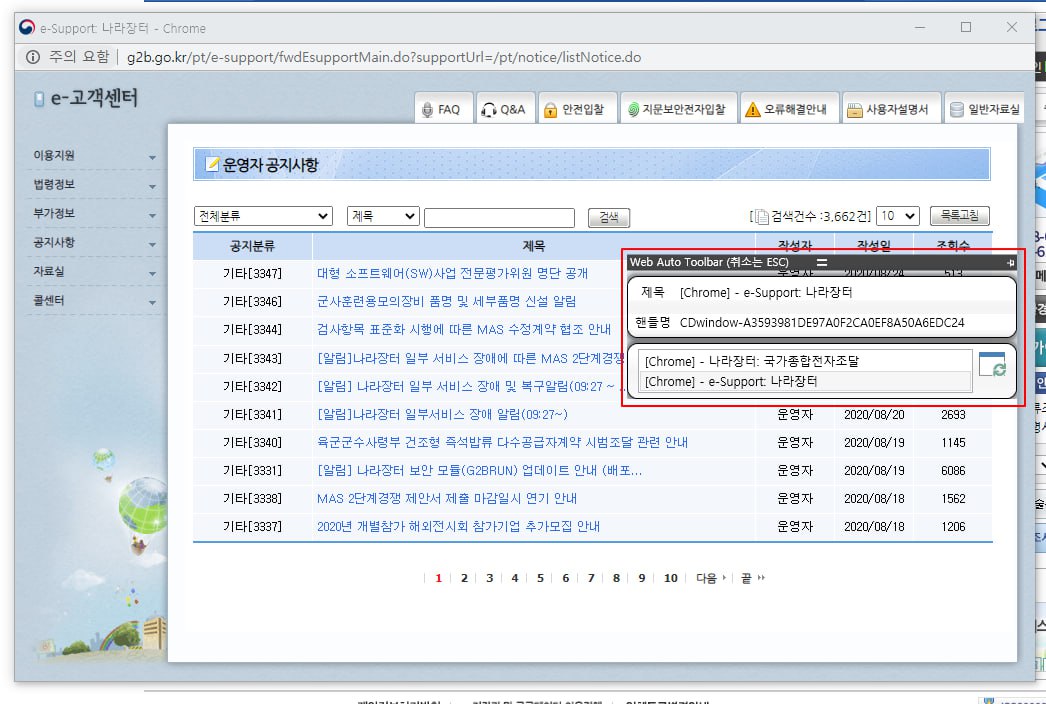Expand the 부가정보 sidebar menu
Viewport: 1046px width, 704px height.
(94, 214)
